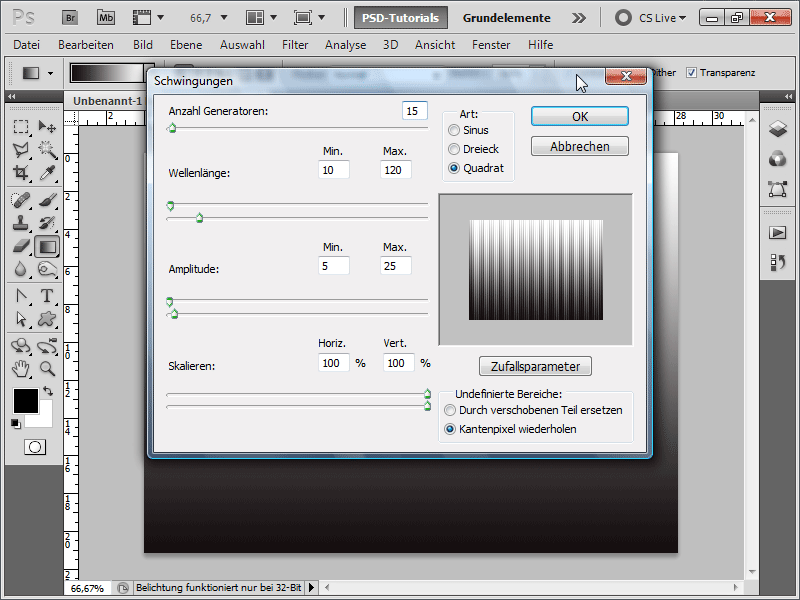Launch Mini Bridge
800x600 pixels.
106,18
